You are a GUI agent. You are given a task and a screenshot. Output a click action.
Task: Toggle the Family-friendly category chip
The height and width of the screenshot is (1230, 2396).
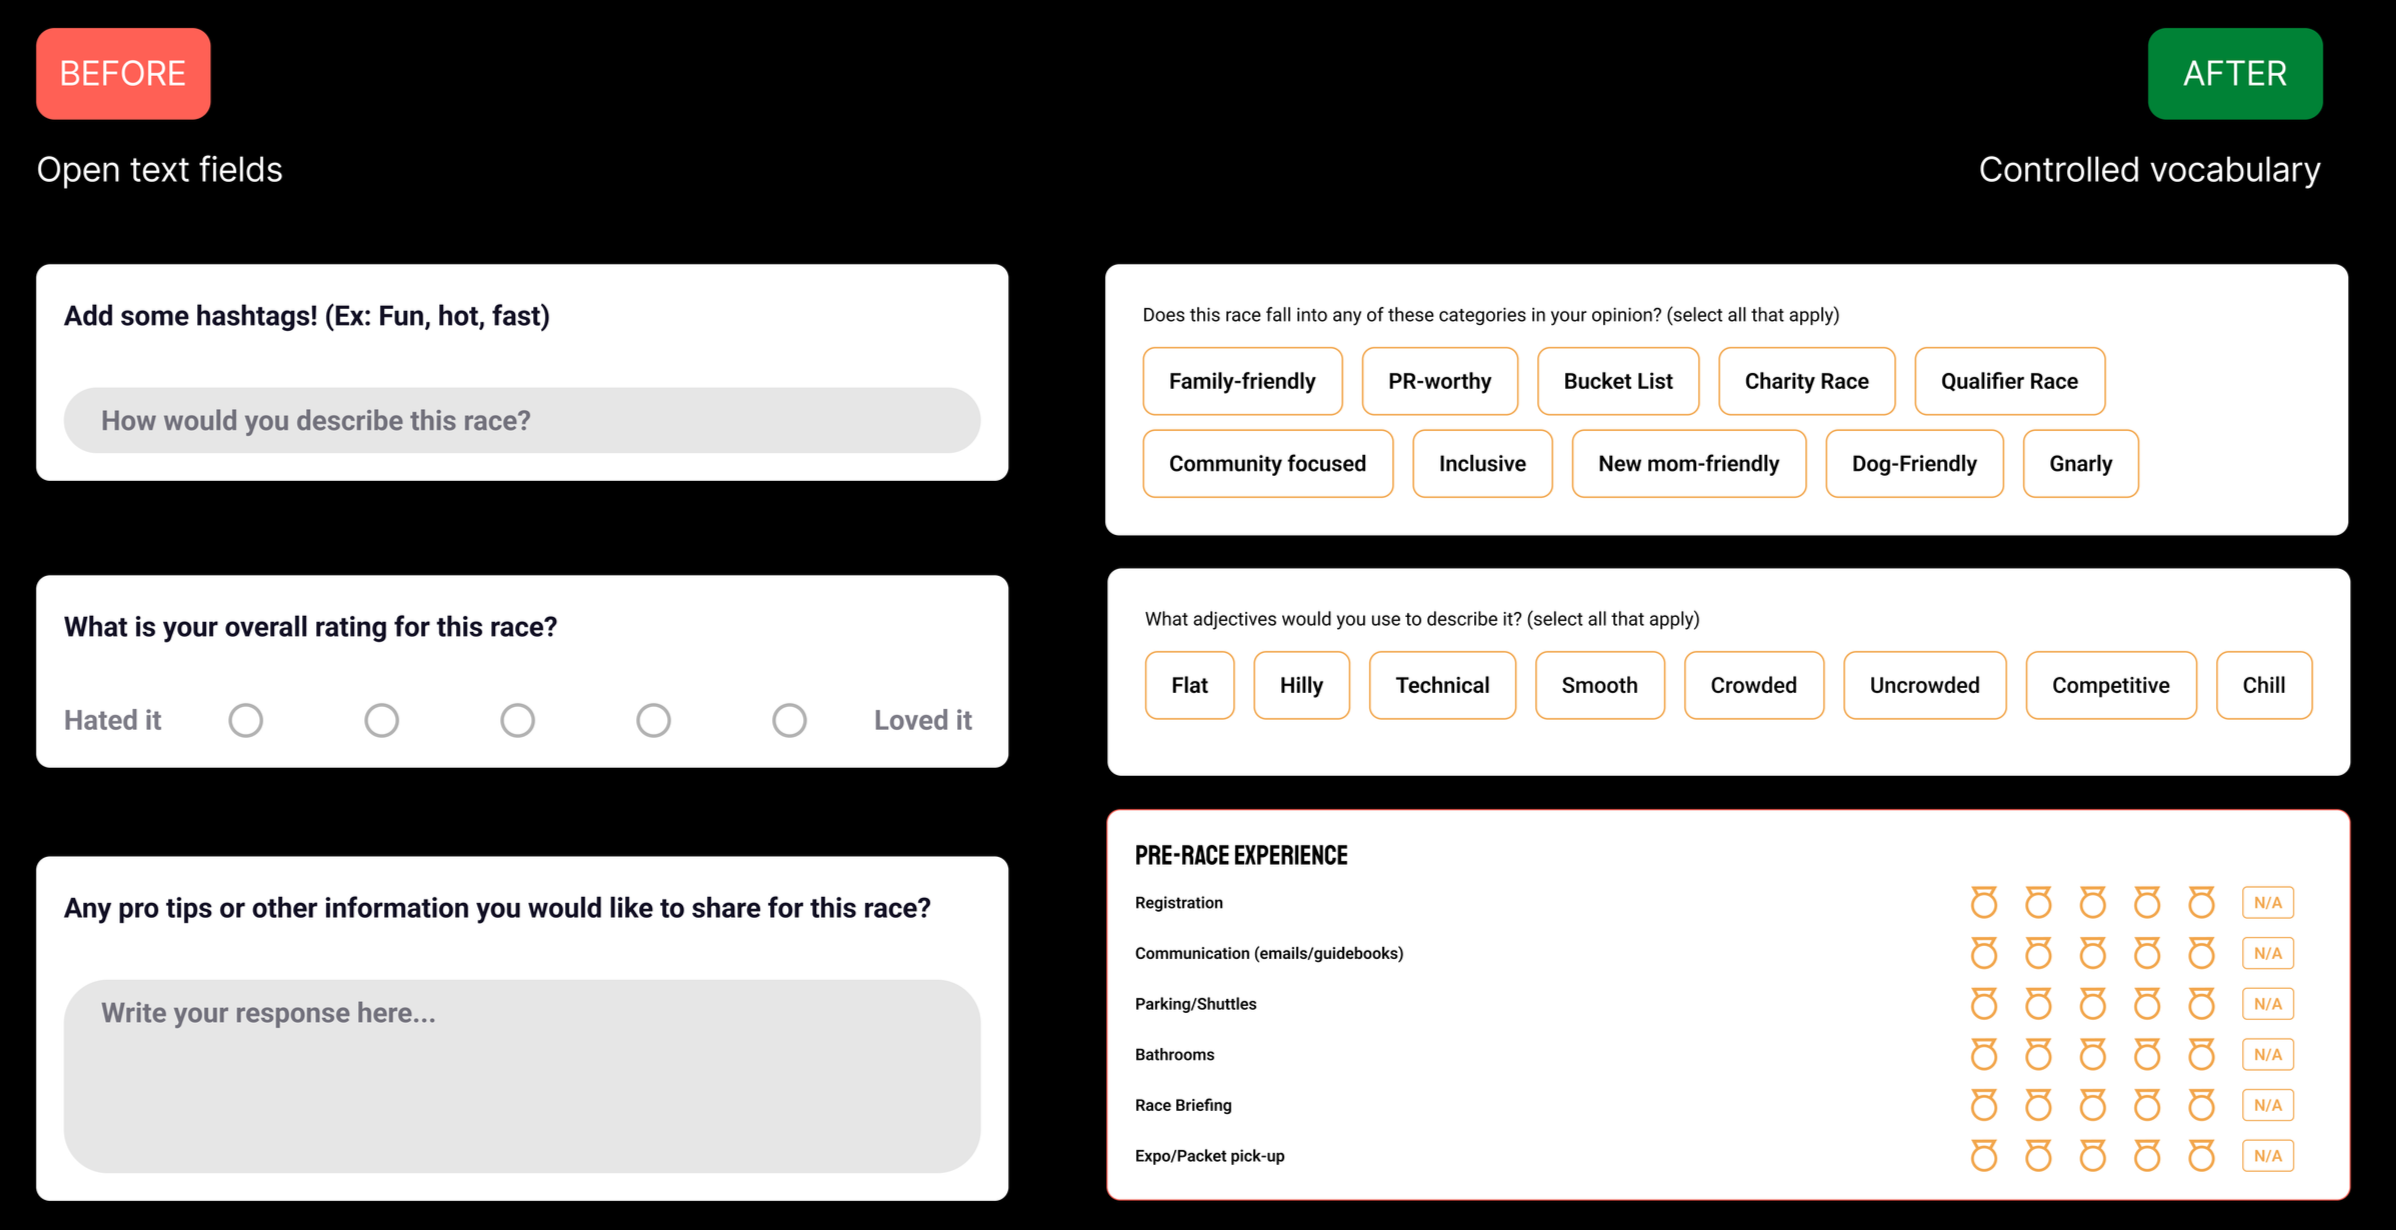coord(1242,381)
